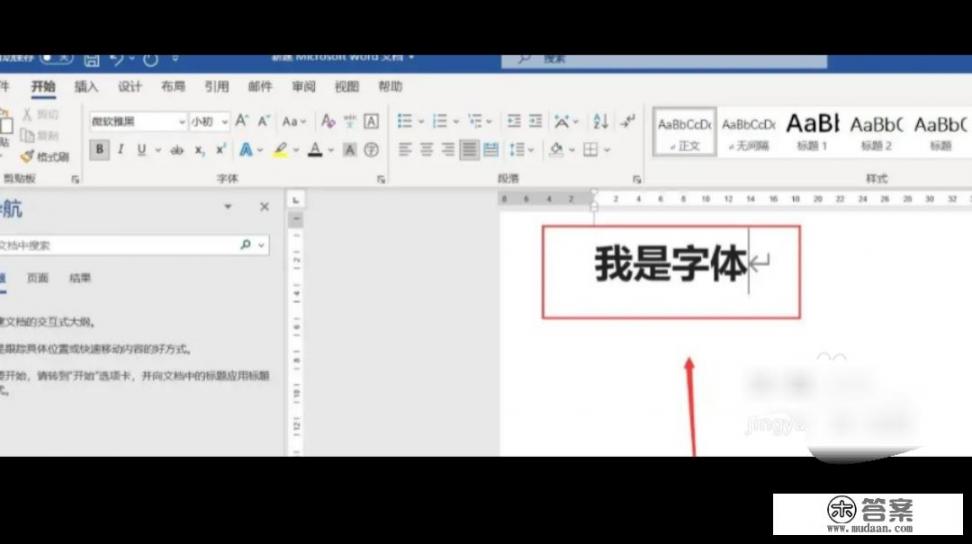Toggle Character Shading icon
The width and height of the screenshot is (972, 544).
click(350, 150)
